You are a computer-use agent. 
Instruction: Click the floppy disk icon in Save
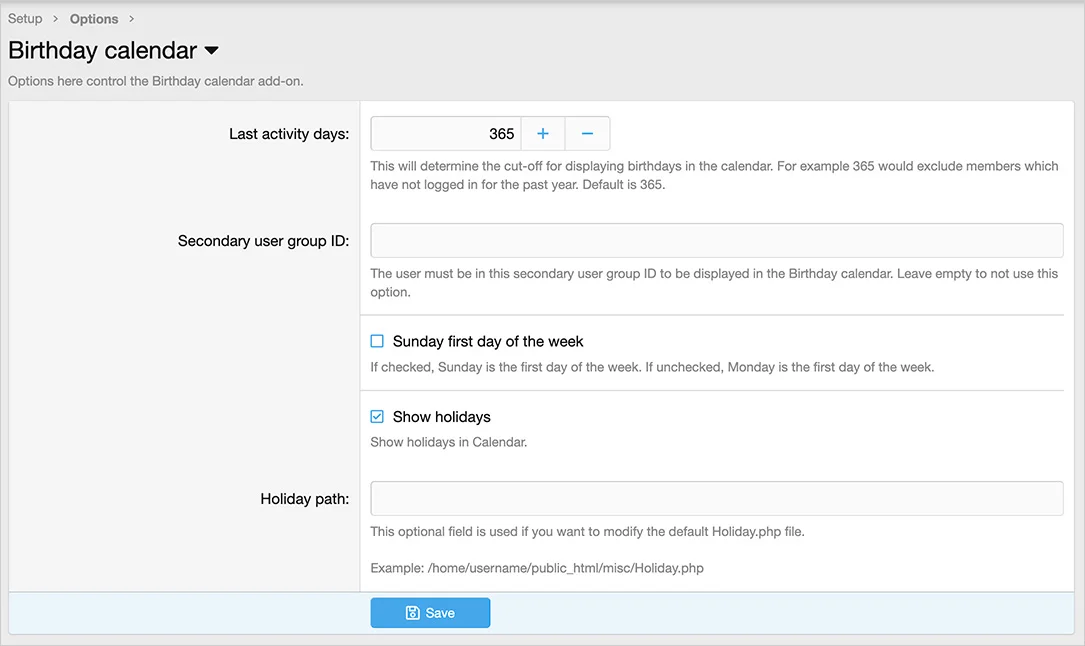[412, 613]
